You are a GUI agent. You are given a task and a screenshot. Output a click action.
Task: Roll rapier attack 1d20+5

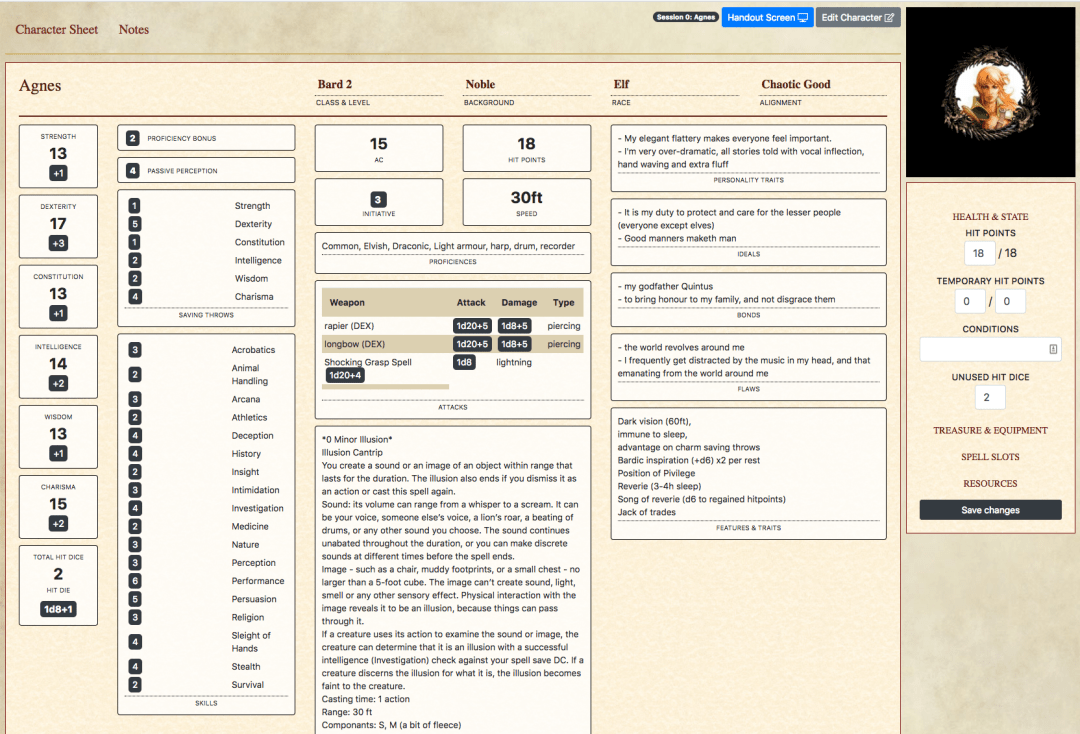[472, 326]
